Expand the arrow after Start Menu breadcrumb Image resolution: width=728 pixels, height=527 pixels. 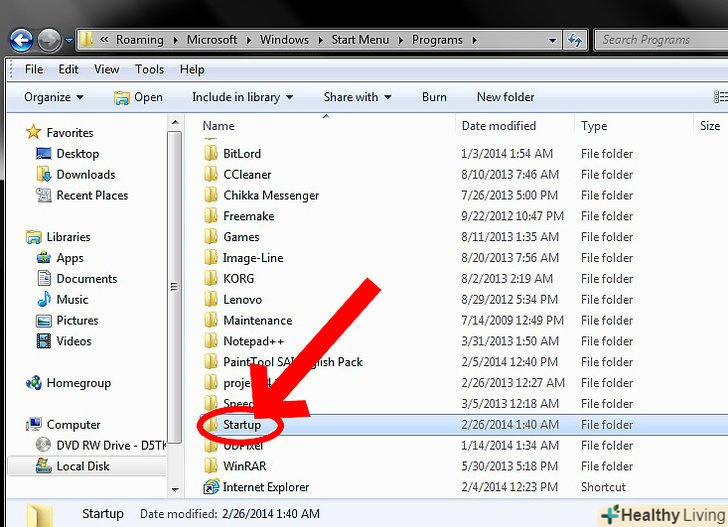[x=401, y=40]
